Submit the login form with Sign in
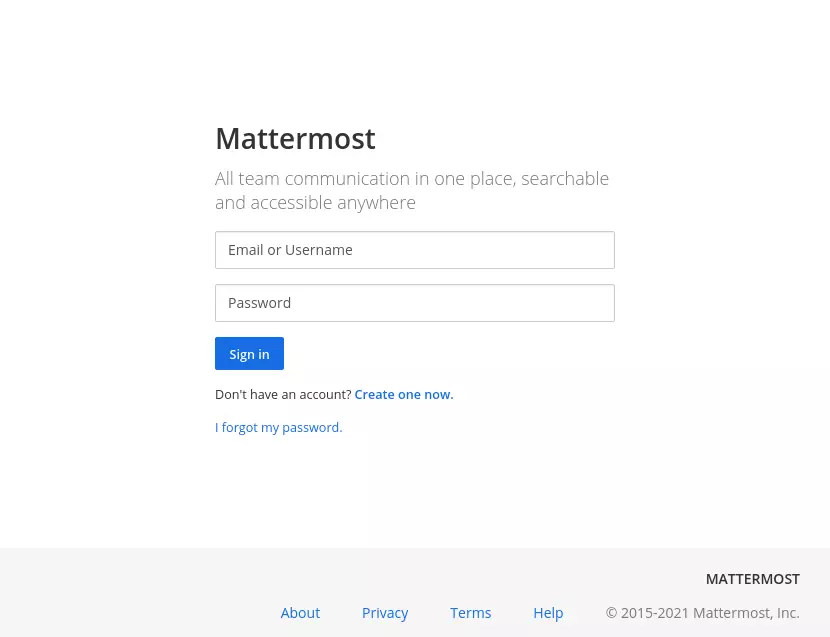830x637 pixels. pyautogui.click(x=249, y=354)
